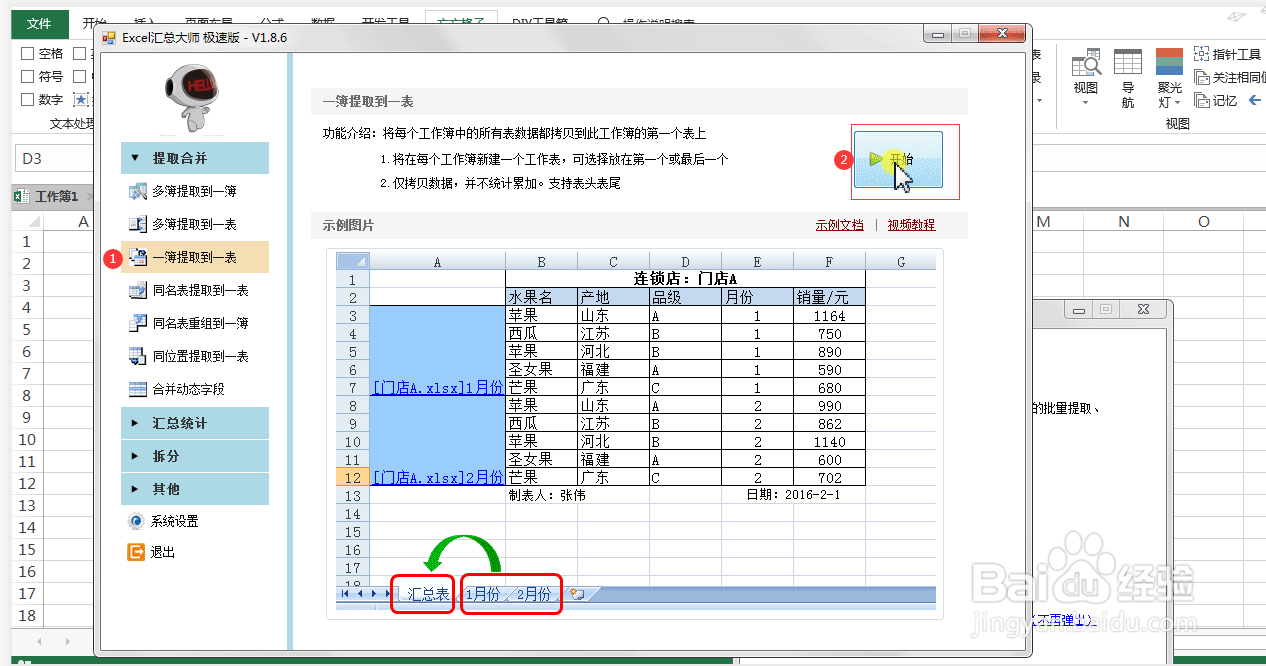Image resolution: width=1266 pixels, height=666 pixels.
Task: Enable the 空格 checkbox
Action: [27, 53]
